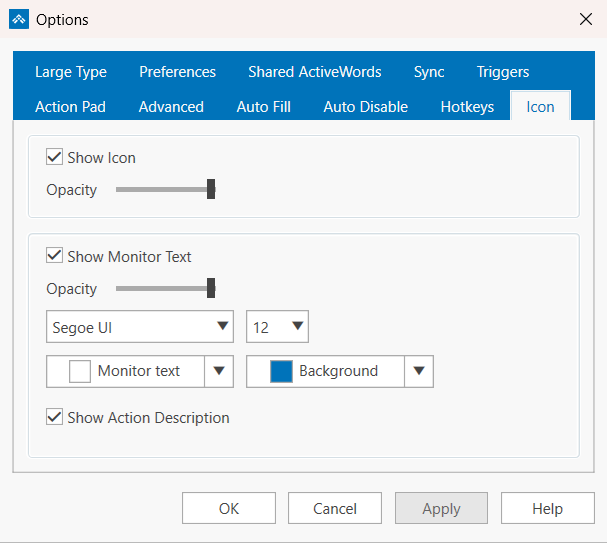Click the Show Monitor Text label
607x543 pixels.
click(129, 257)
